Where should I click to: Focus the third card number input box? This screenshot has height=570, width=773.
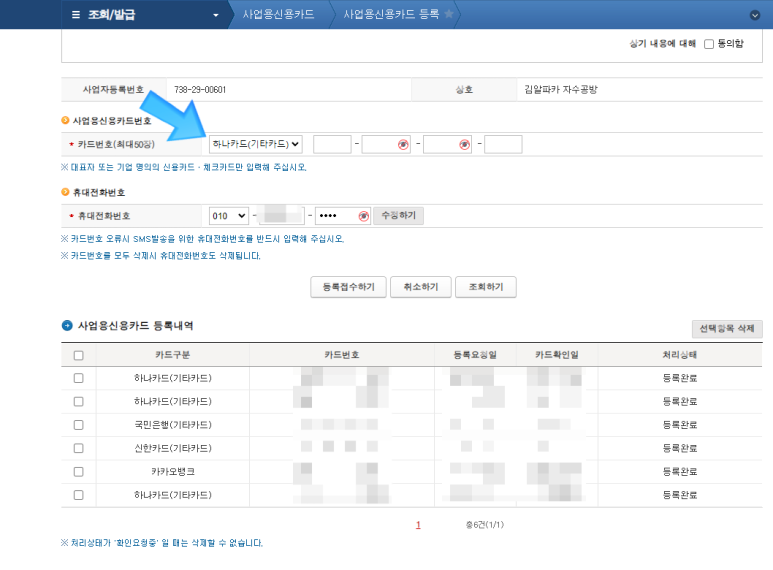point(447,144)
